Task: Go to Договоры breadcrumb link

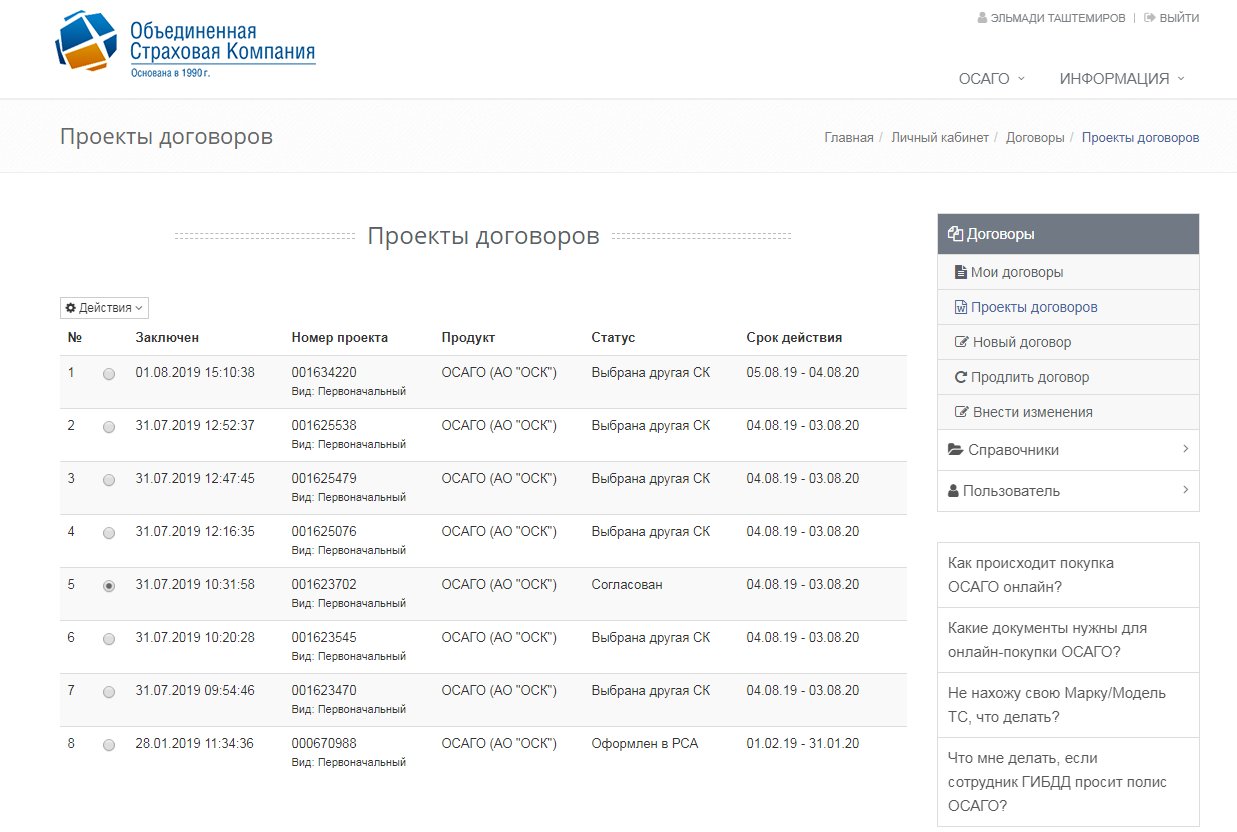Action: click(1035, 138)
